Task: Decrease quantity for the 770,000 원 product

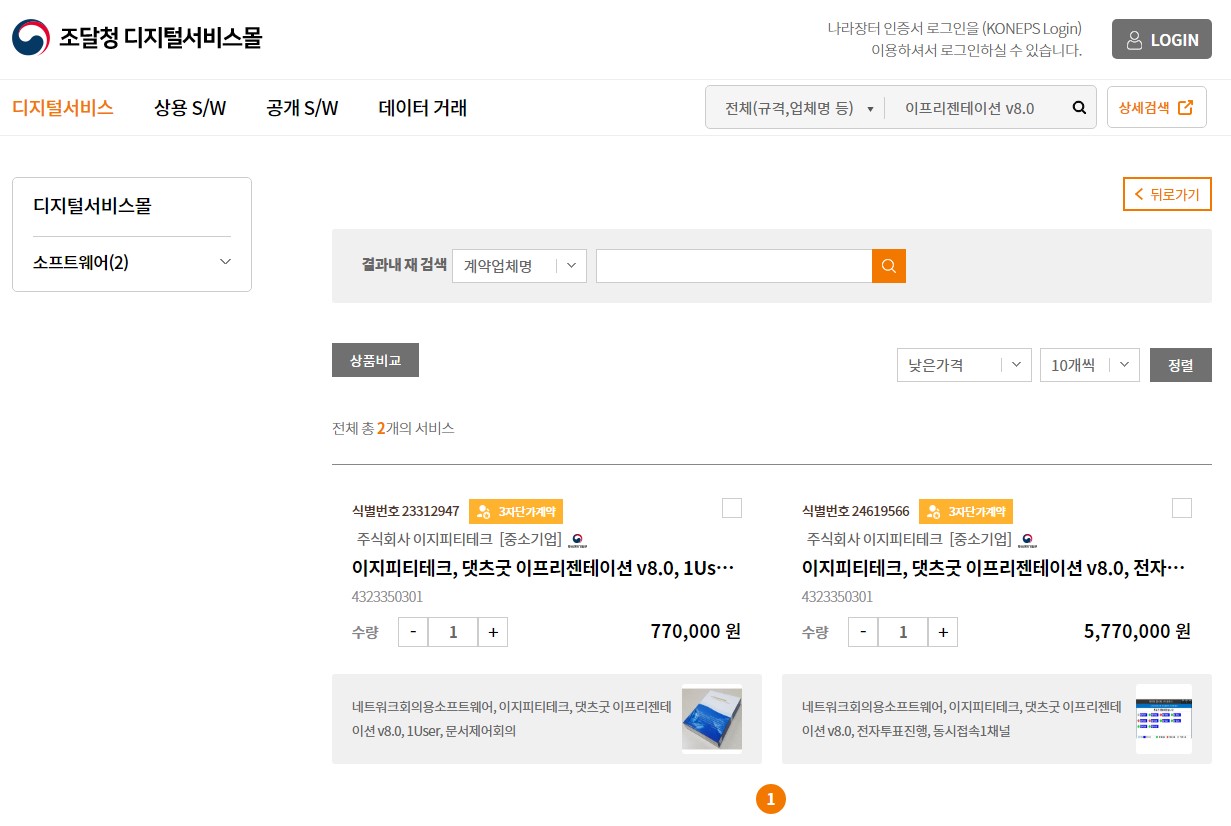Action: point(413,632)
